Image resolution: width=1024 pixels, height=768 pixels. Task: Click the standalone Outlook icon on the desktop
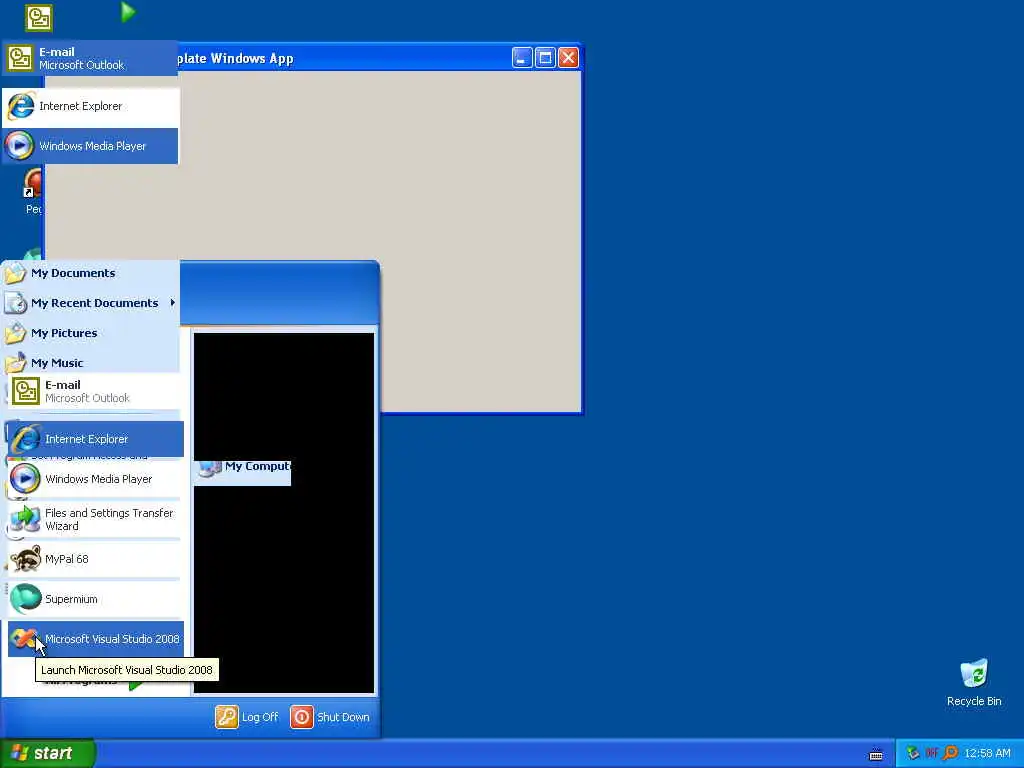39,18
